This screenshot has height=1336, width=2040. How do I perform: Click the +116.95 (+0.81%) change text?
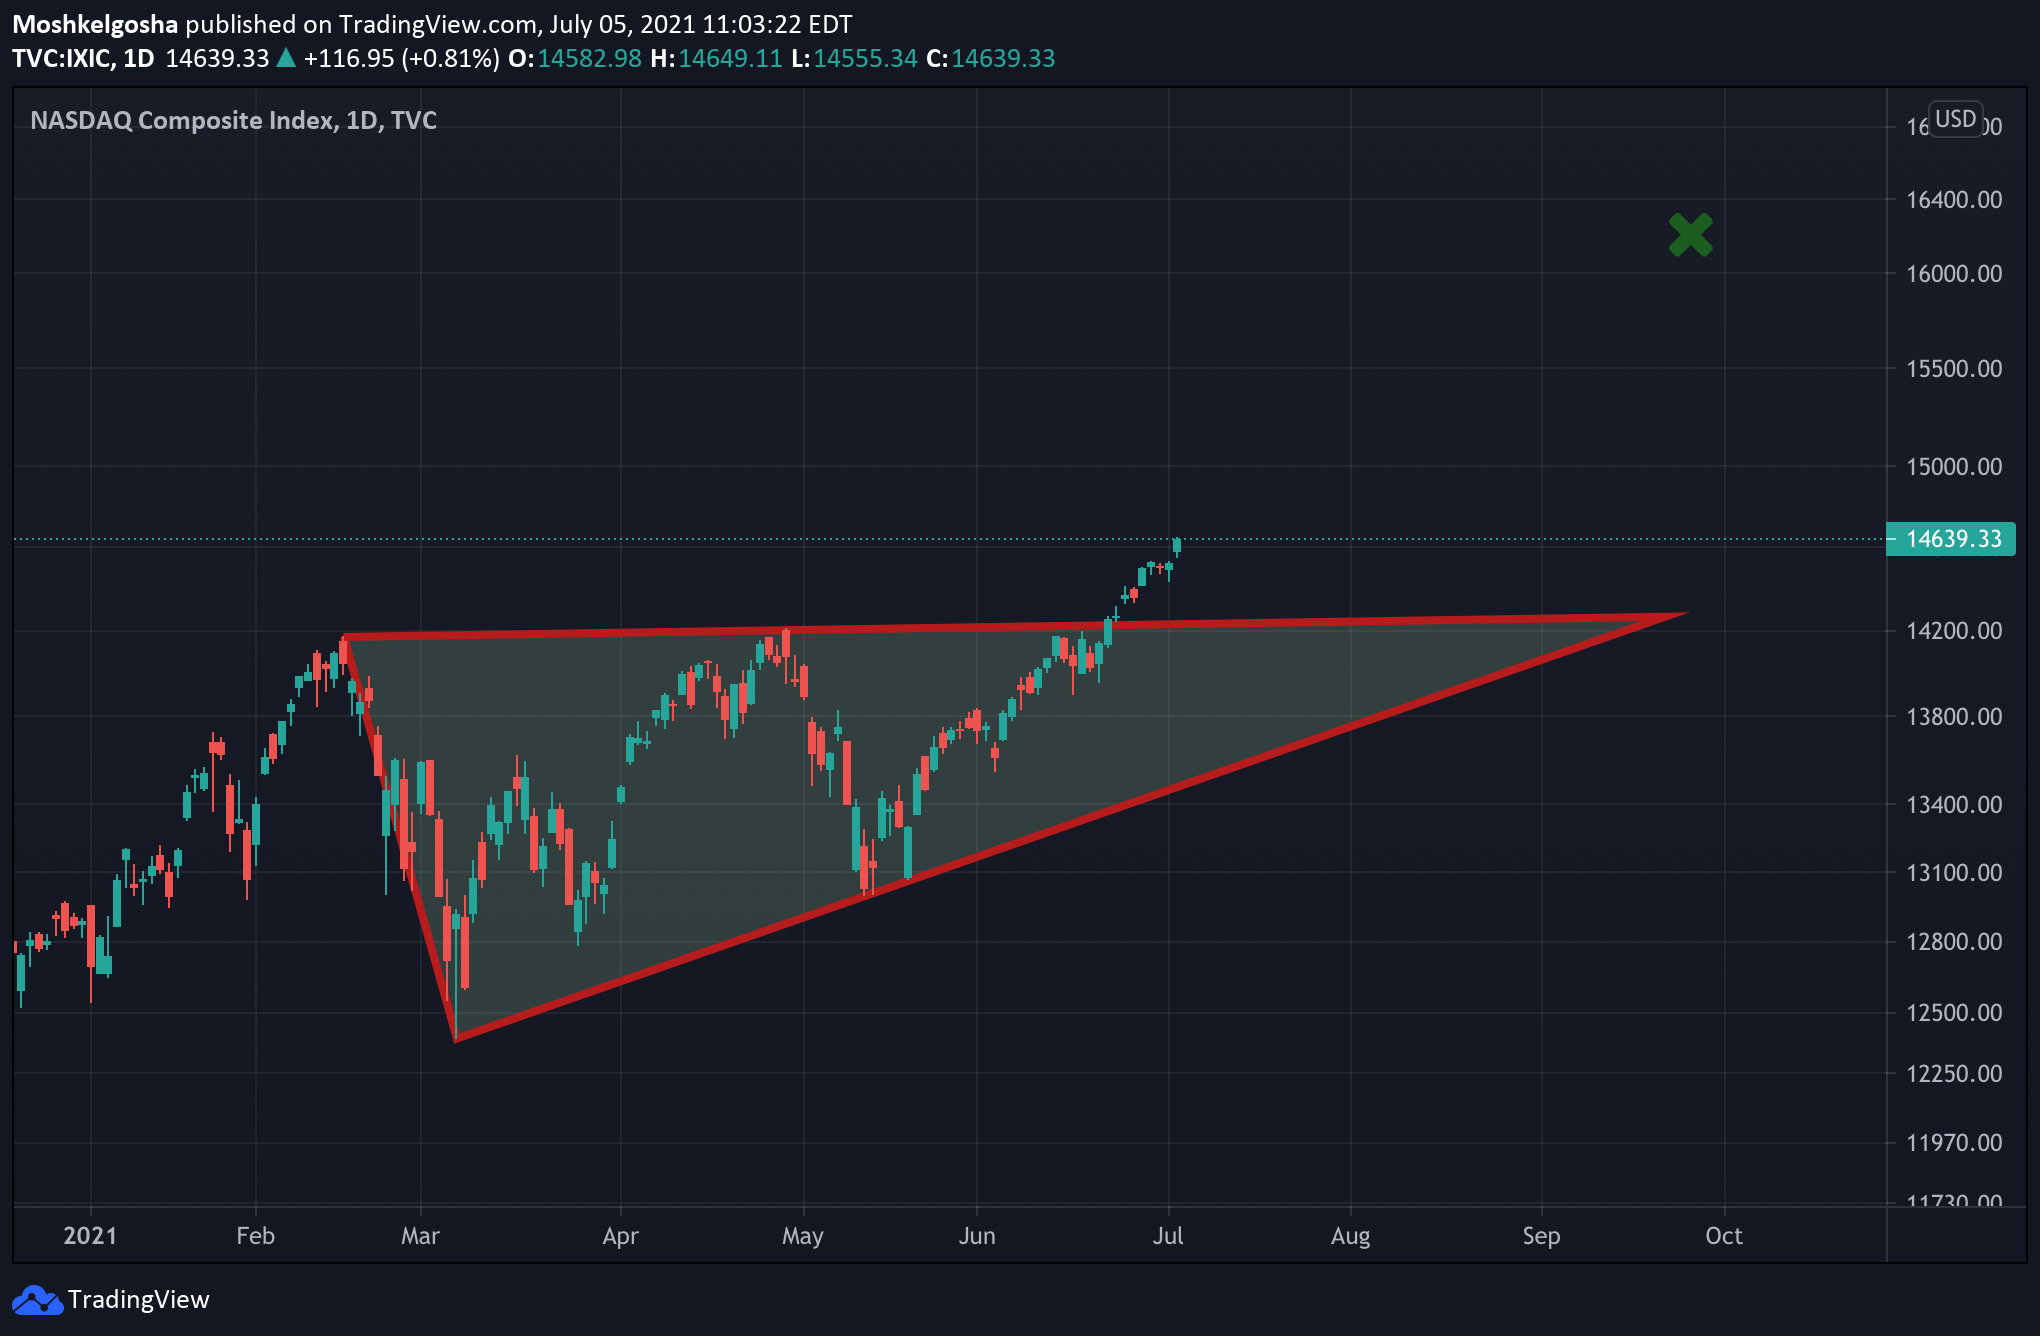click(401, 59)
